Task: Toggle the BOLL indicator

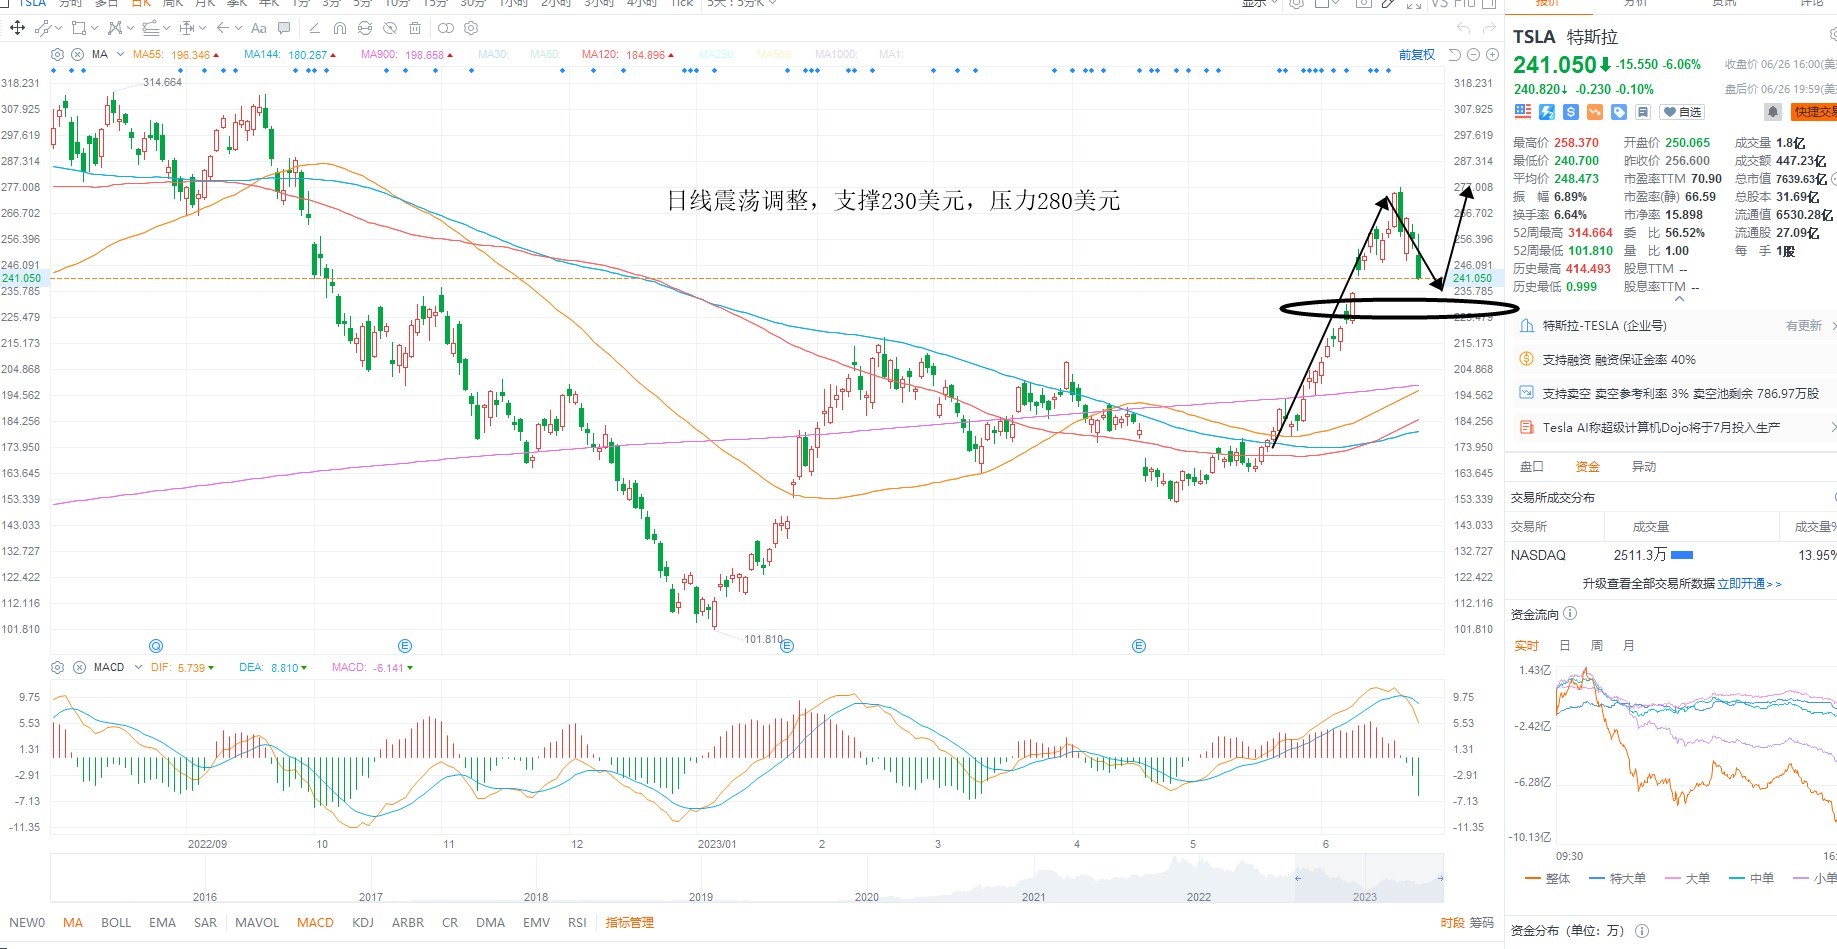Action: click(x=116, y=923)
